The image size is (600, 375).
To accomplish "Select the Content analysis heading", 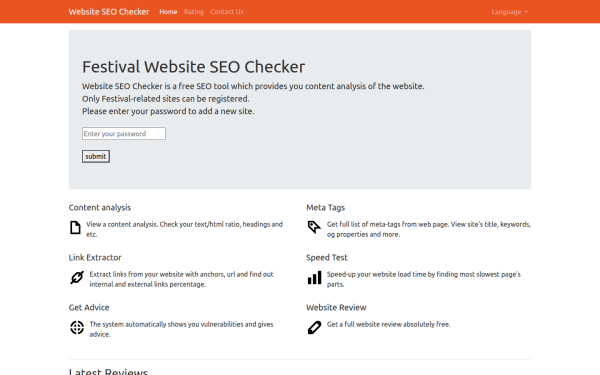I will tap(99, 207).
